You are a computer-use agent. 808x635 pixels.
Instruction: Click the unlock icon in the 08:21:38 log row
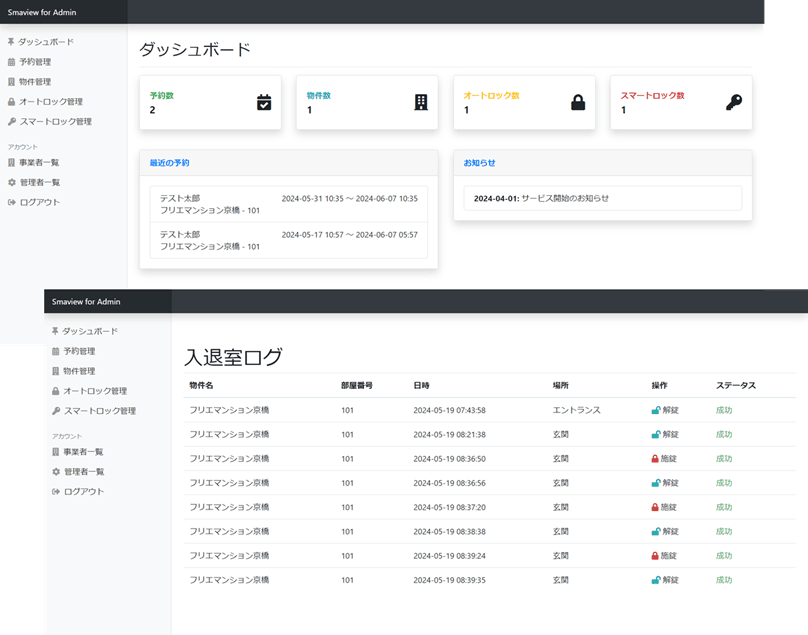656,435
